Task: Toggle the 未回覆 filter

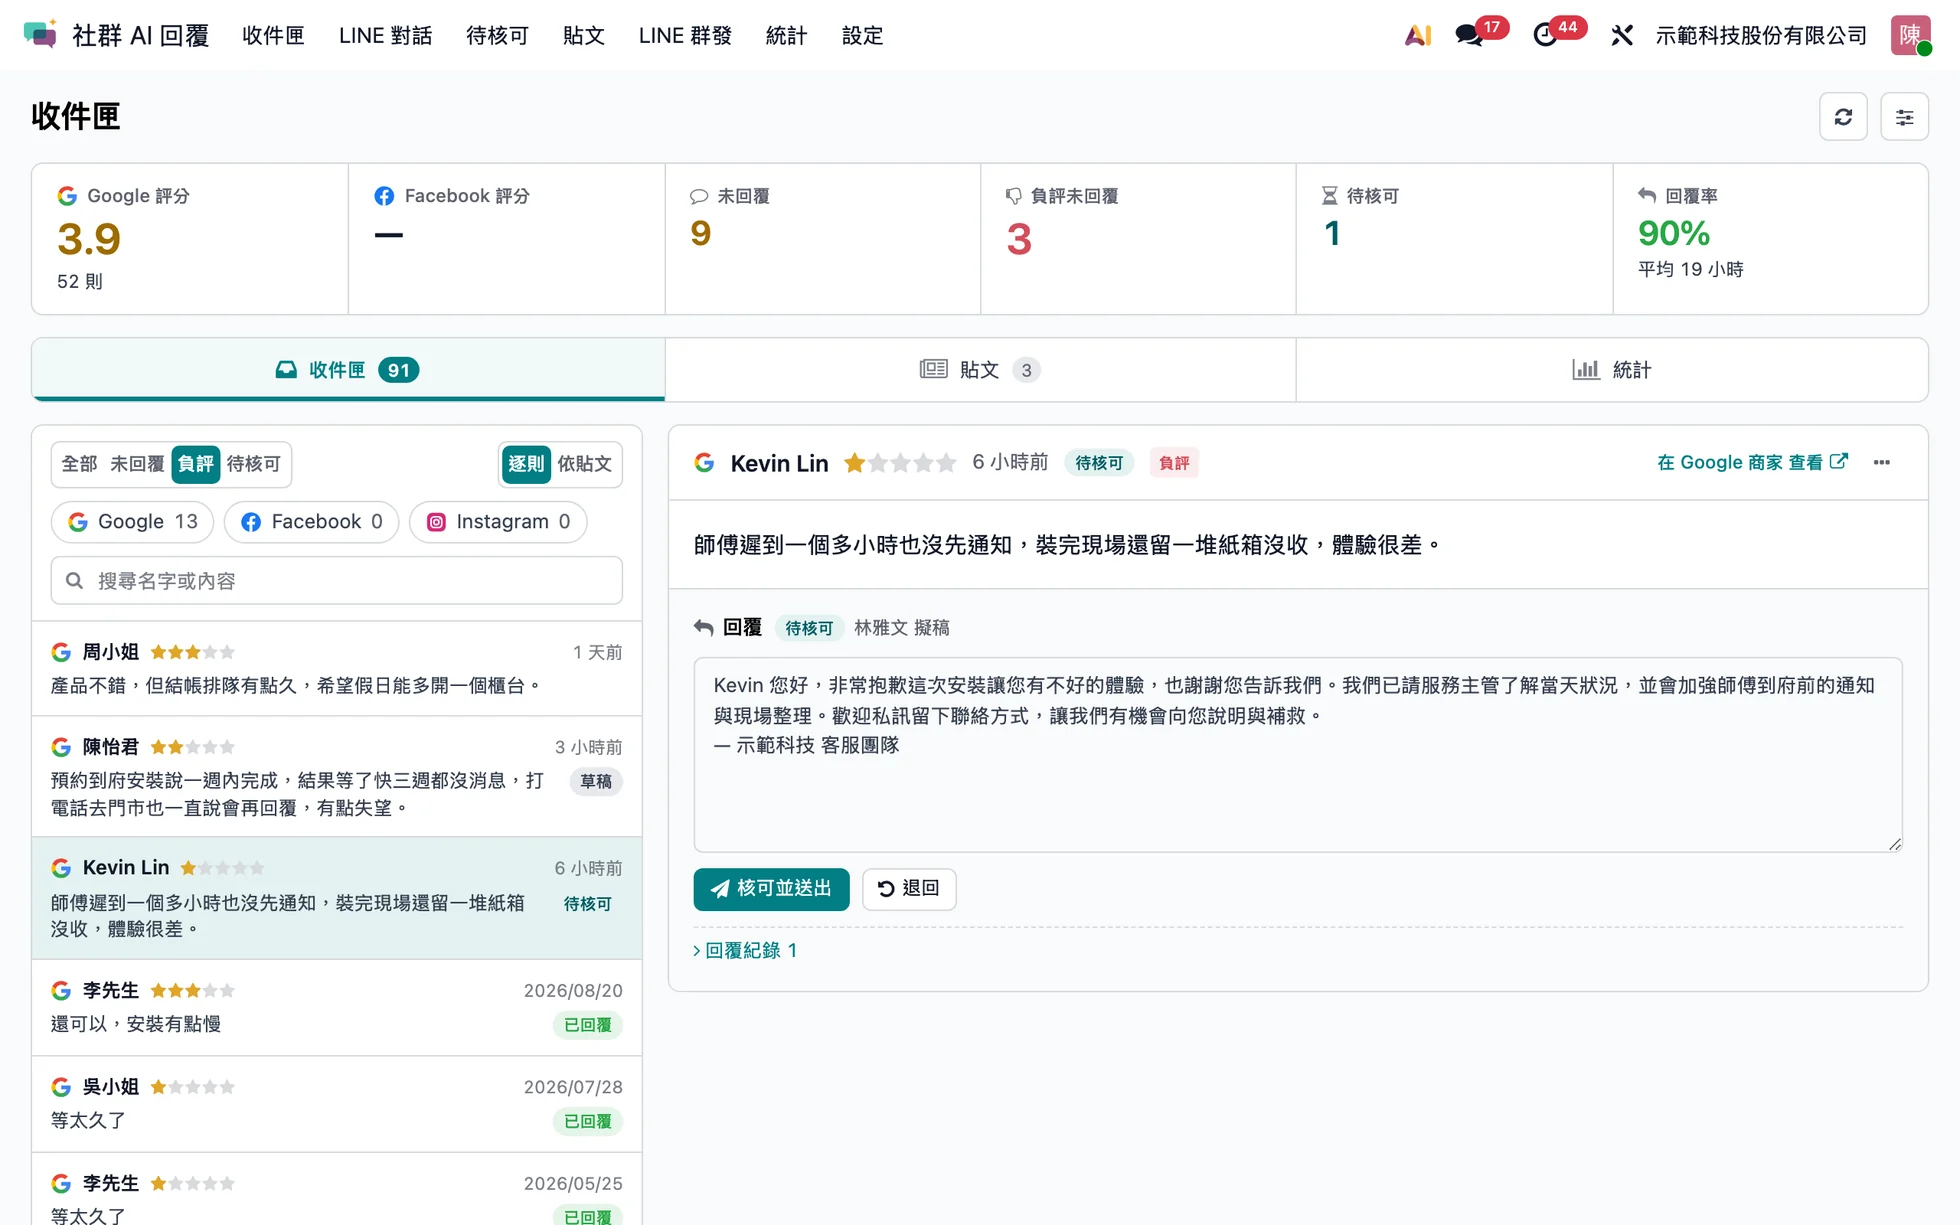Action: tap(137, 463)
